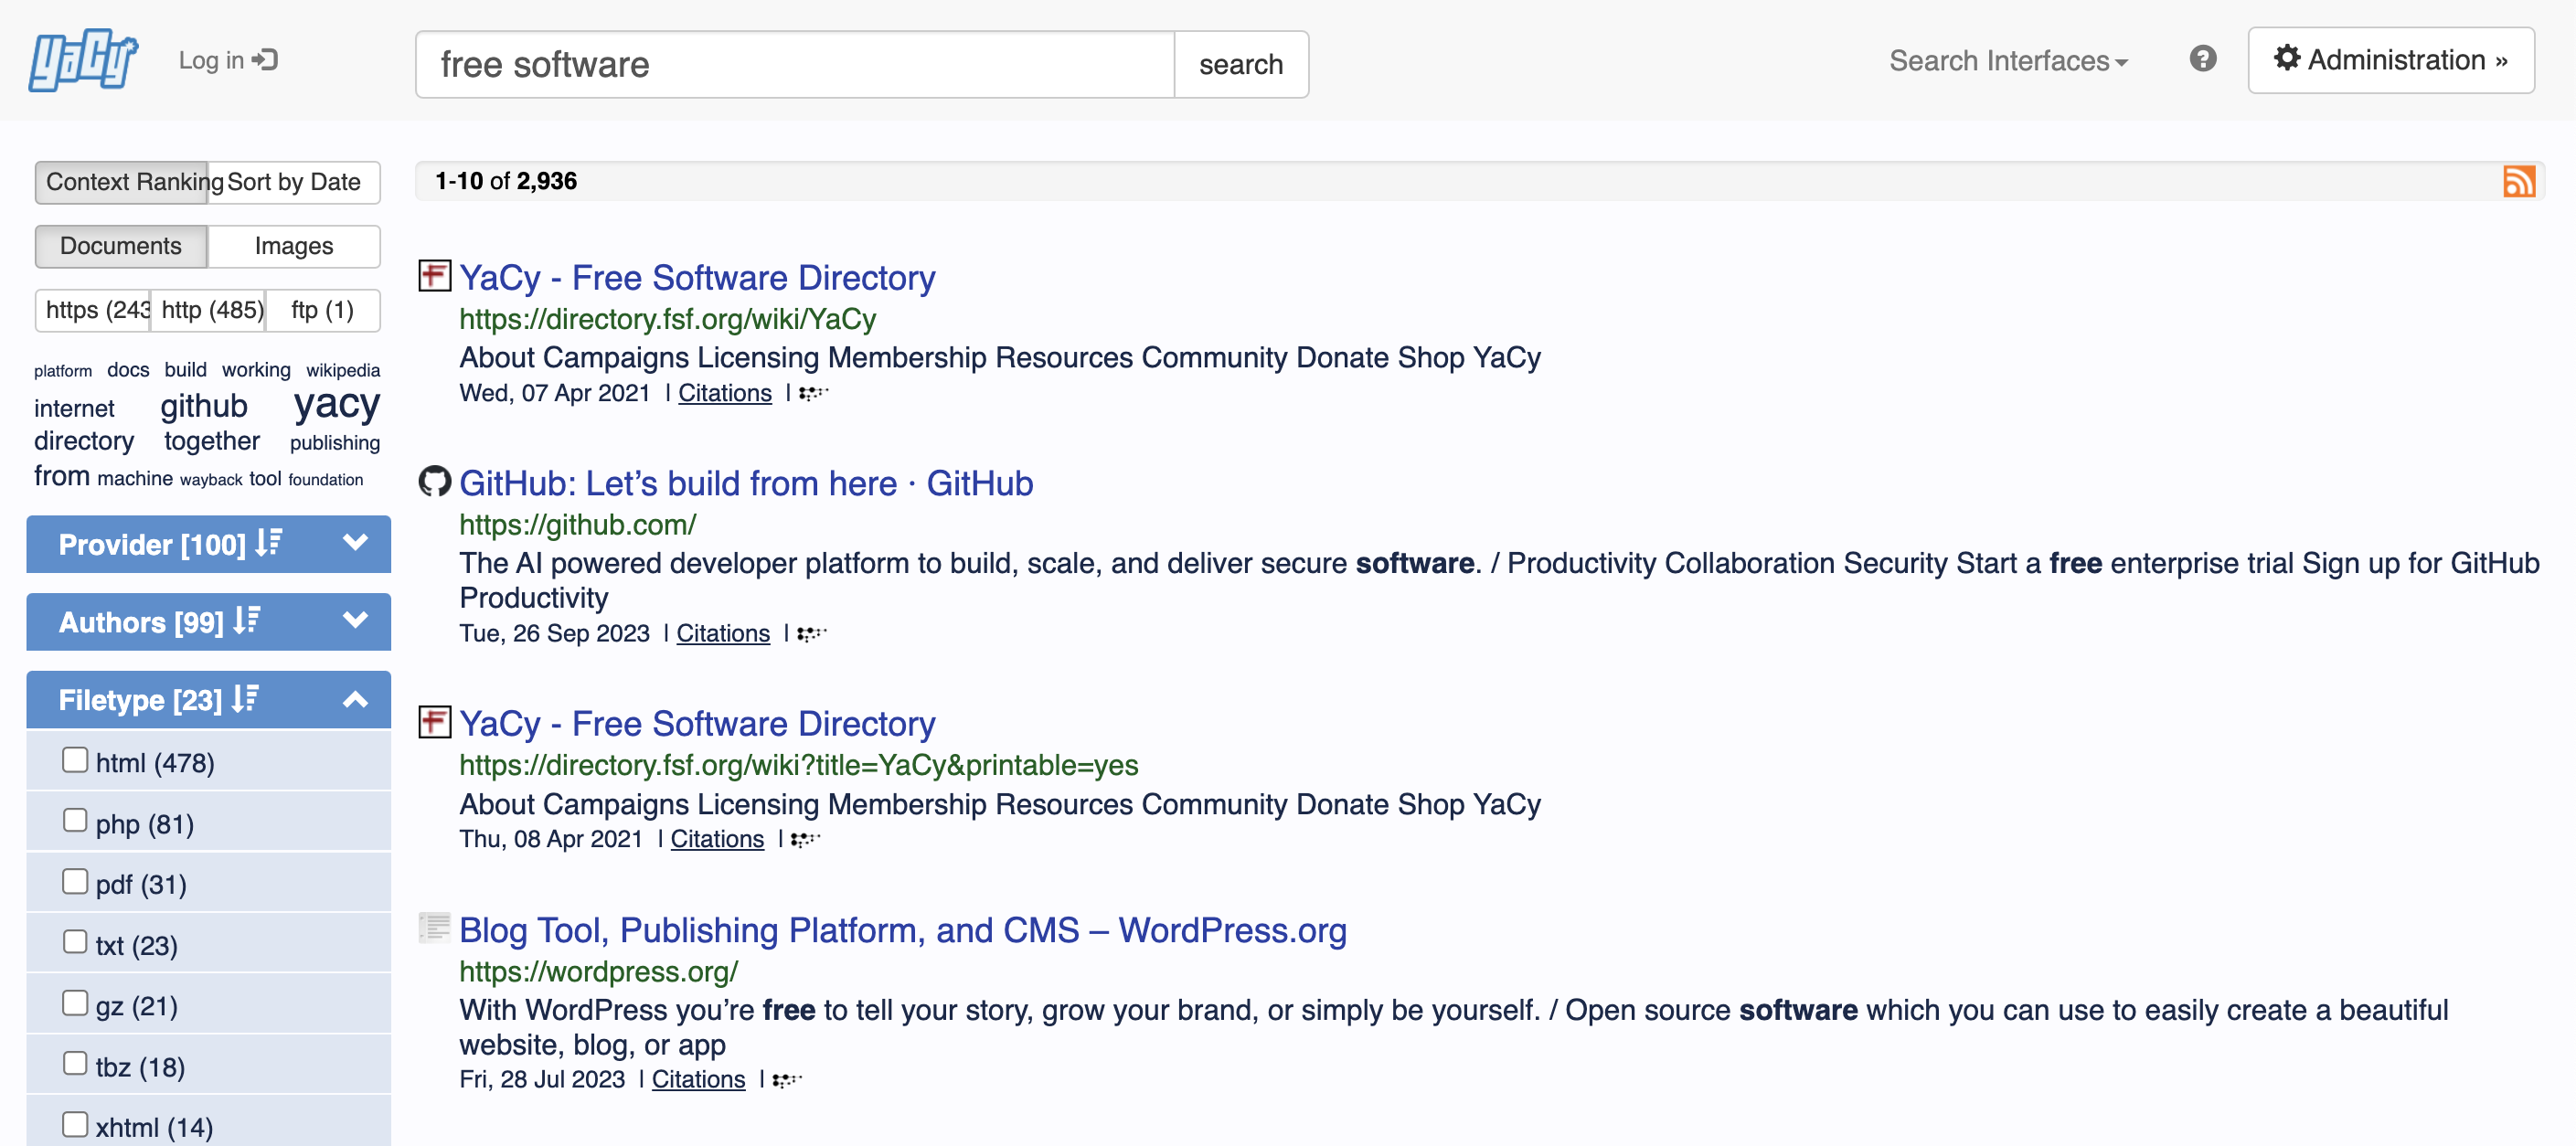The image size is (2576, 1146).
Task: Open the Administration button
Action: point(2390,60)
